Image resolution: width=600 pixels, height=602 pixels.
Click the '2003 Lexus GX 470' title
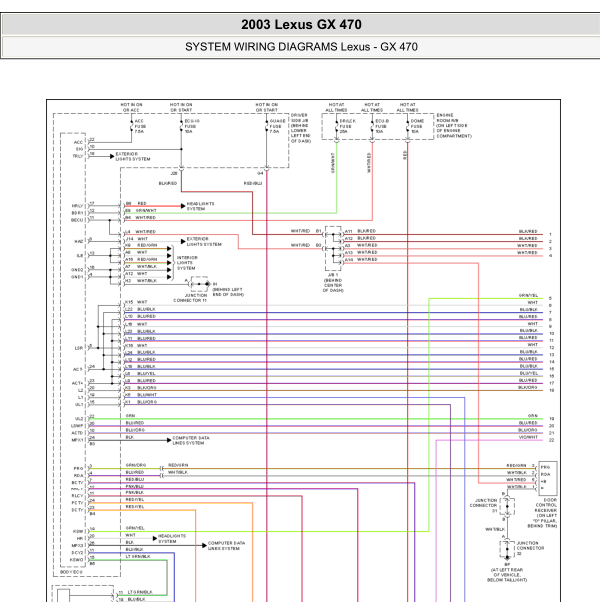(301, 25)
